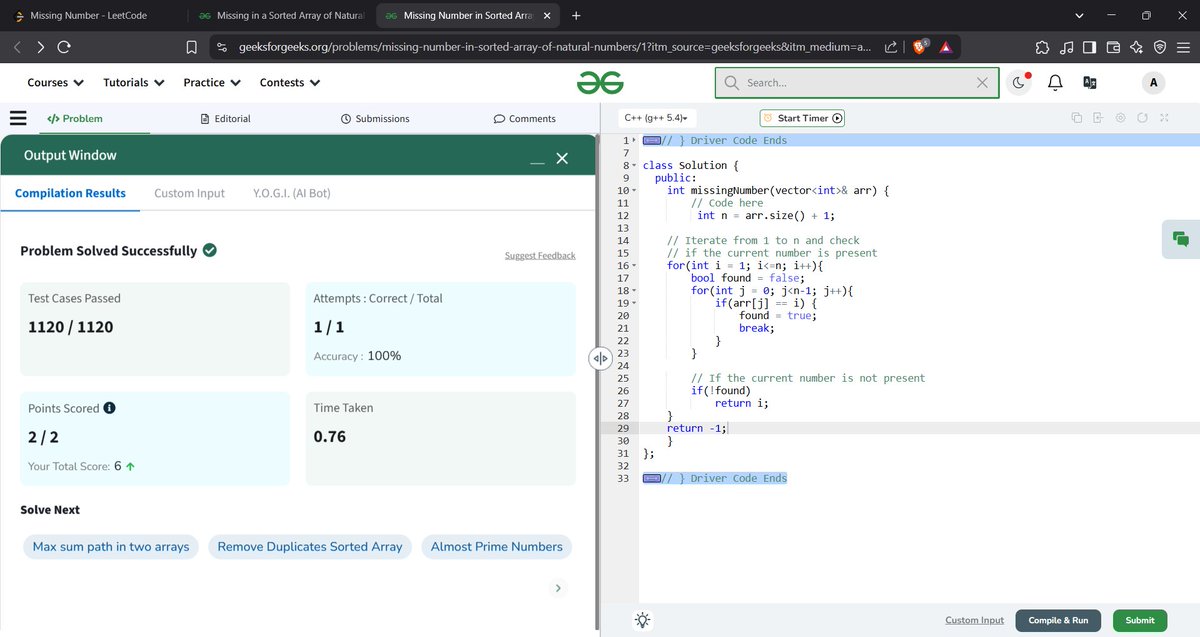
Task: Show more Solve Next suggestions with arrow
Action: (x=558, y=588)
